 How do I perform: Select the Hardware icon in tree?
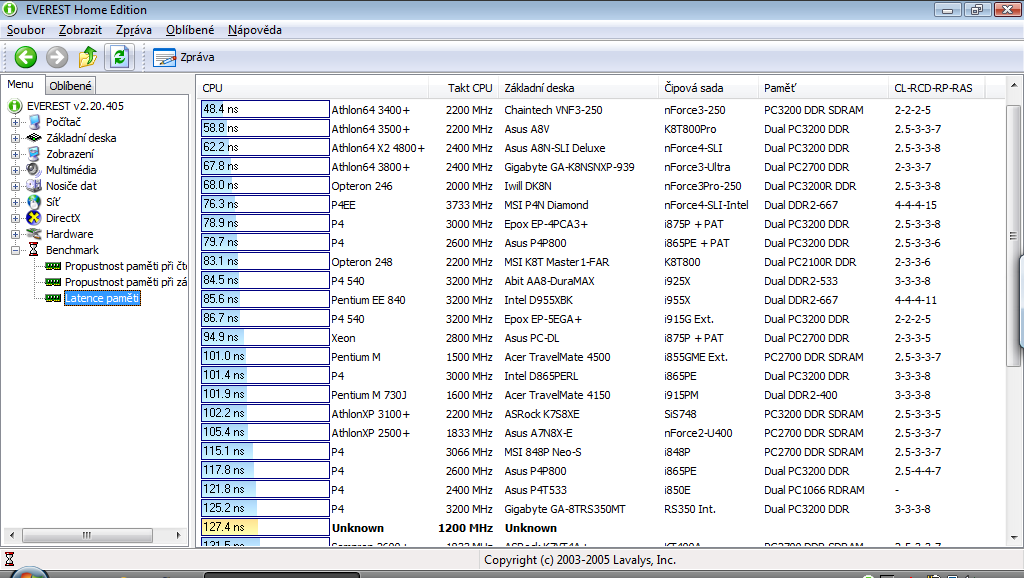point(34,234)
